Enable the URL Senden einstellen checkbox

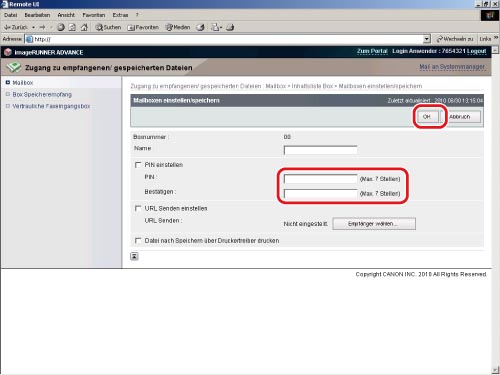click(x=138, y=209)
